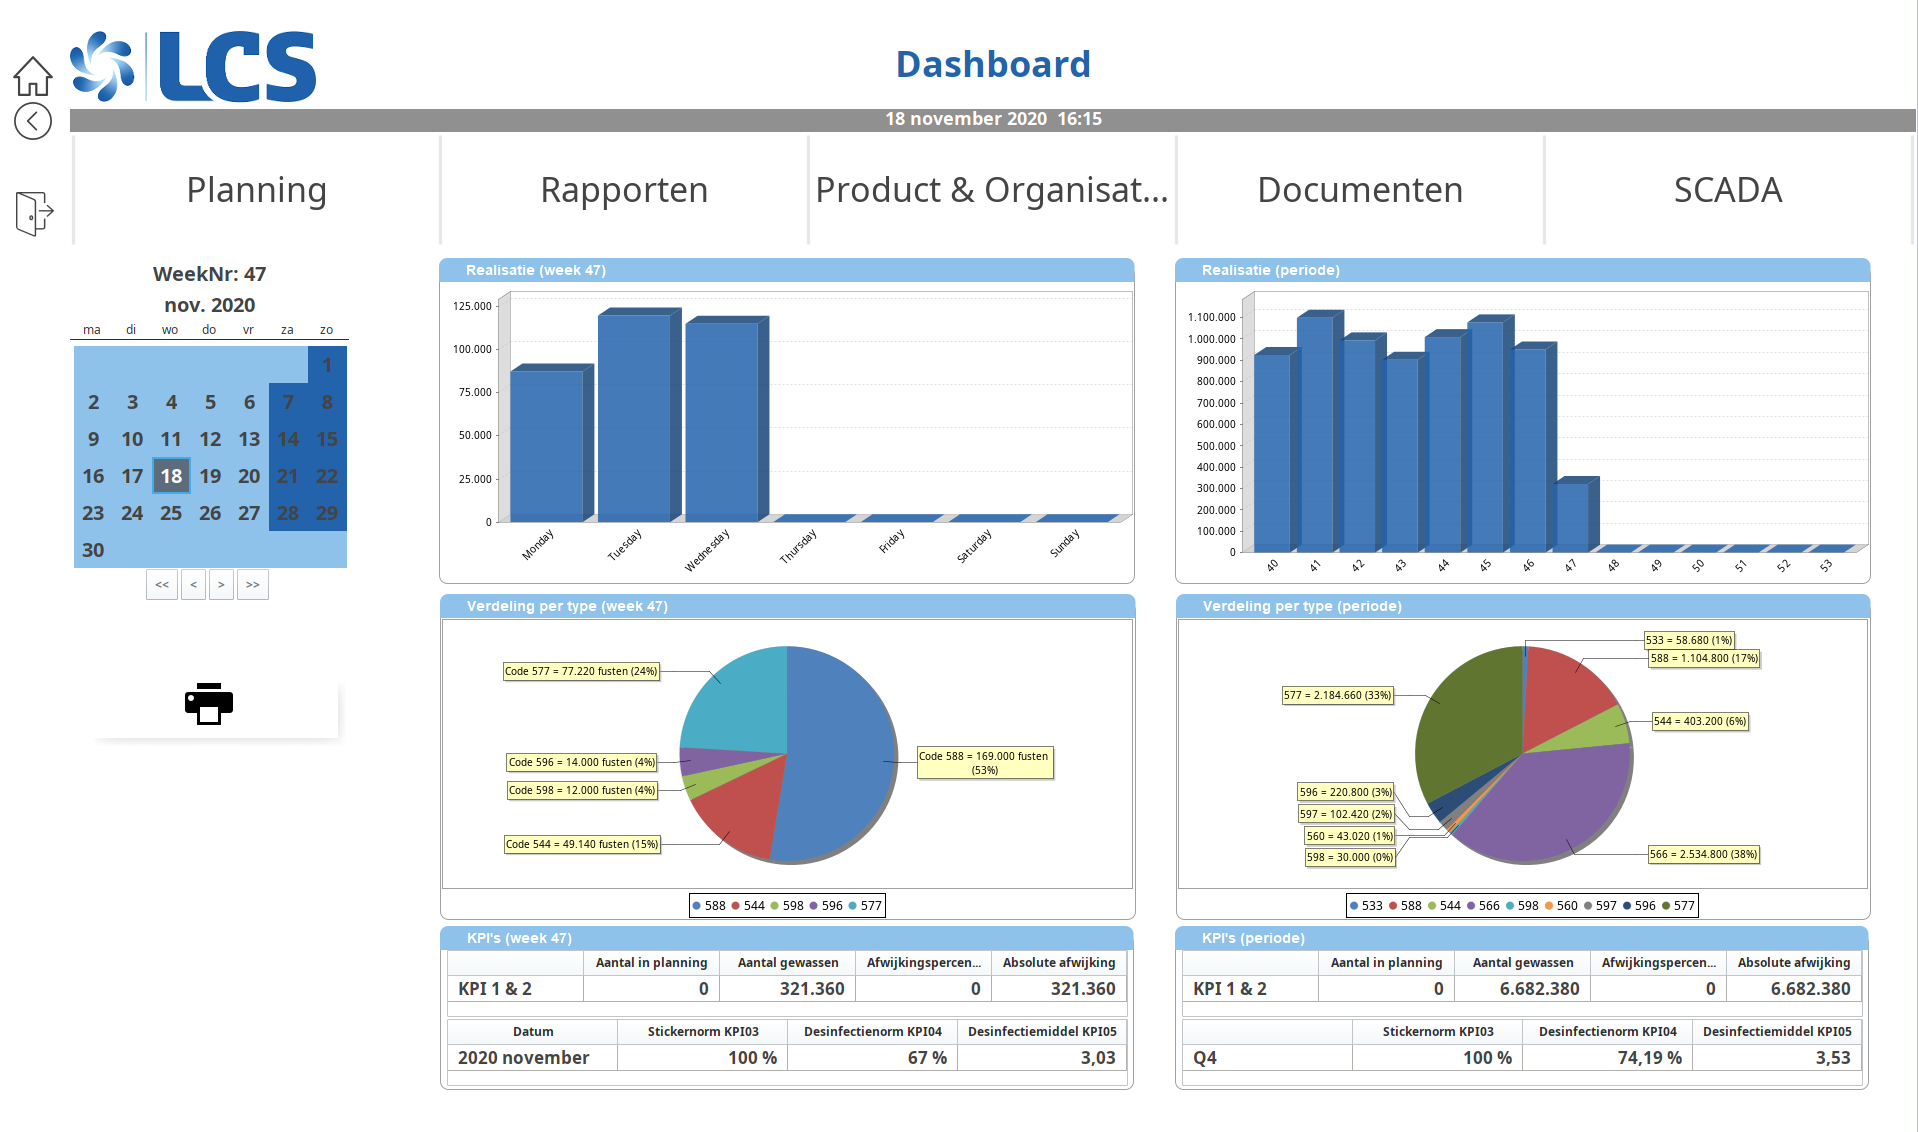Viewport: 1918px width, 1132px height.
Task: Select 18 in the calendar
Action: click(171, 476)
